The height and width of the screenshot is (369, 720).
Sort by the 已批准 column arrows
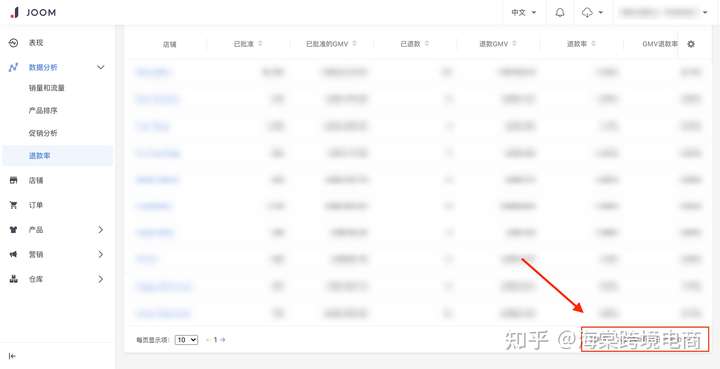(260, 44)
